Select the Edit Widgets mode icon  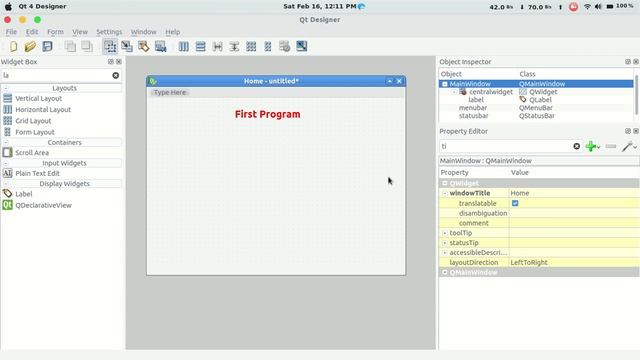(x=110, y=47)
